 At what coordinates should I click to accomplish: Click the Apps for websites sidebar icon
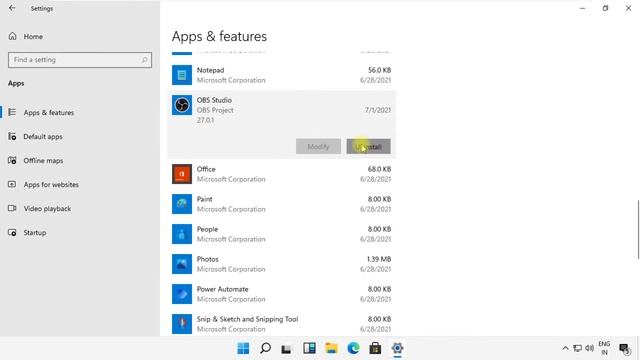[12, 184]
